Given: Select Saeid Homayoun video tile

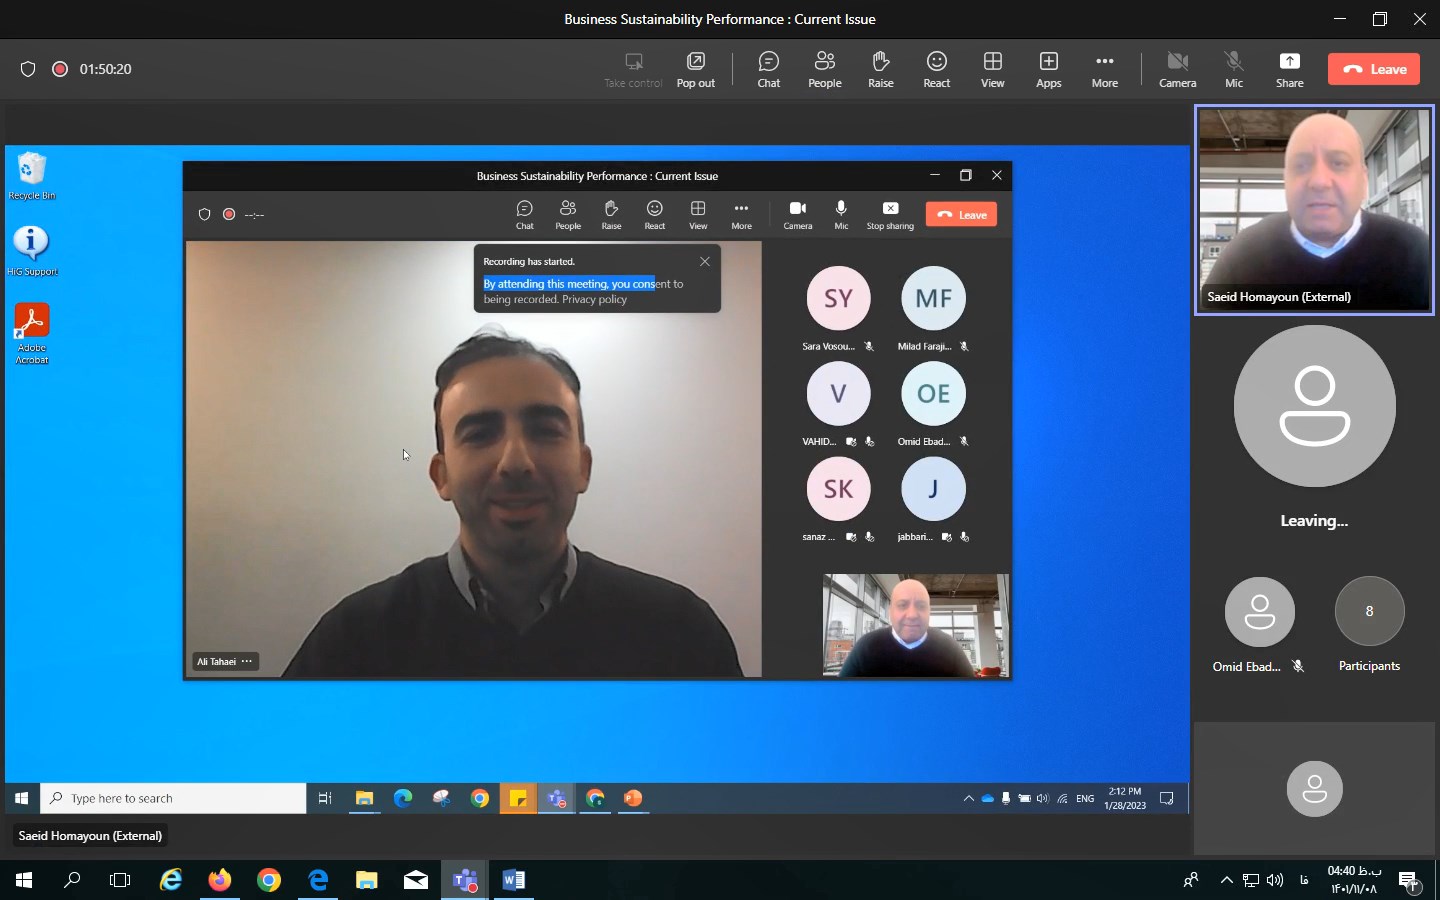Looking at the screenshot, I should pos(1314,210).
